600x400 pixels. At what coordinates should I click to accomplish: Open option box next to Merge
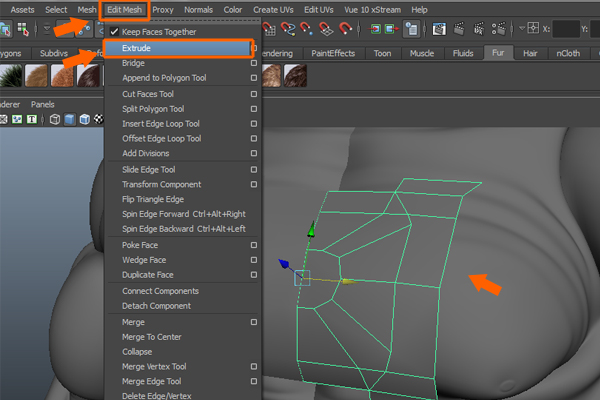[255, 322]
